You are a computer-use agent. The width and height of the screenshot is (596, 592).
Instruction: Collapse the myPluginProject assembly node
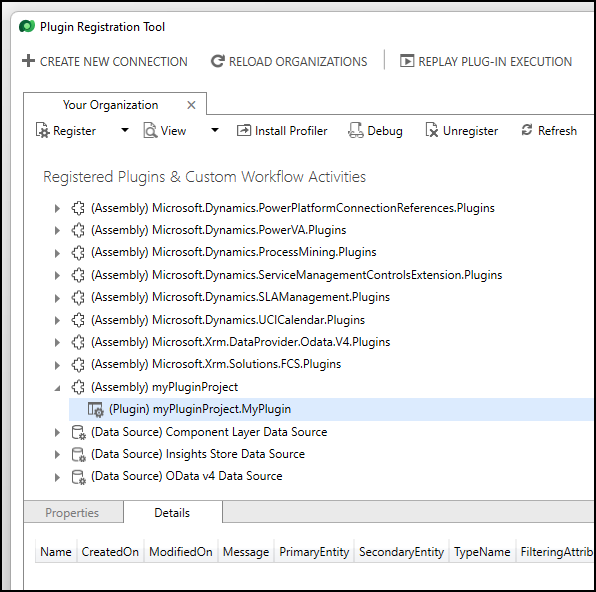[57, 388]
